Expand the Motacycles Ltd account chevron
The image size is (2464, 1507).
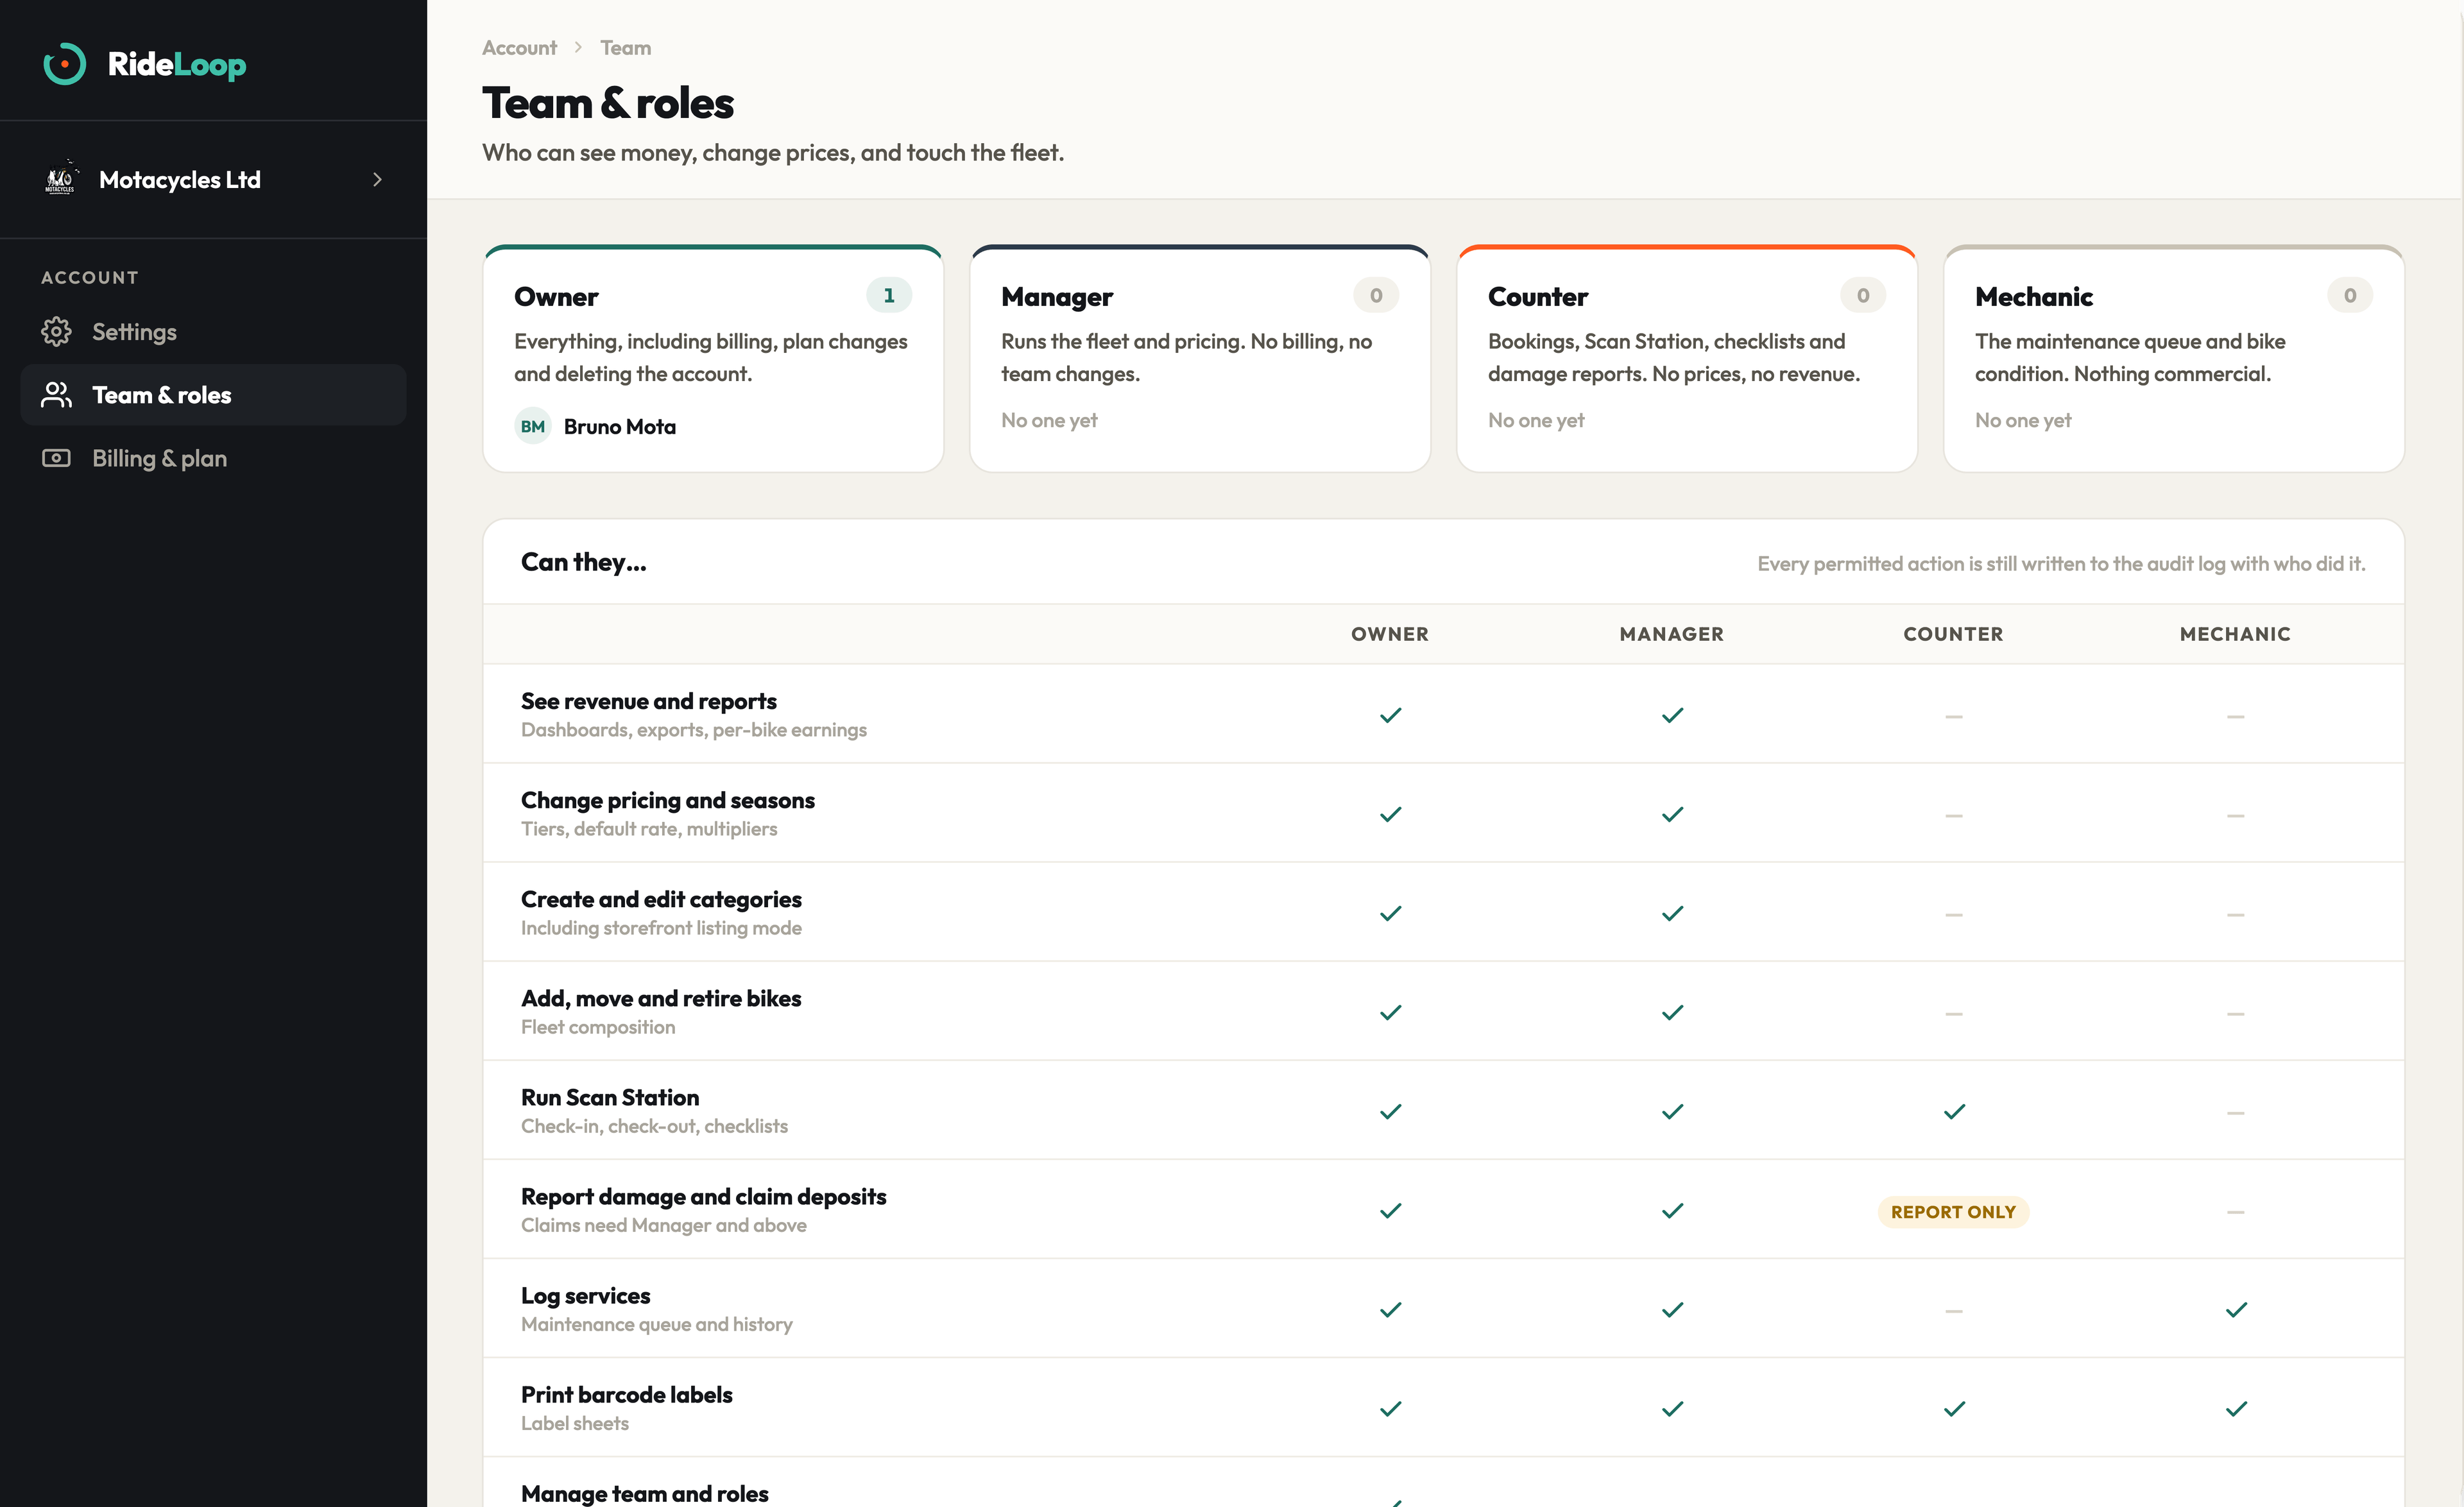(377, 180)
